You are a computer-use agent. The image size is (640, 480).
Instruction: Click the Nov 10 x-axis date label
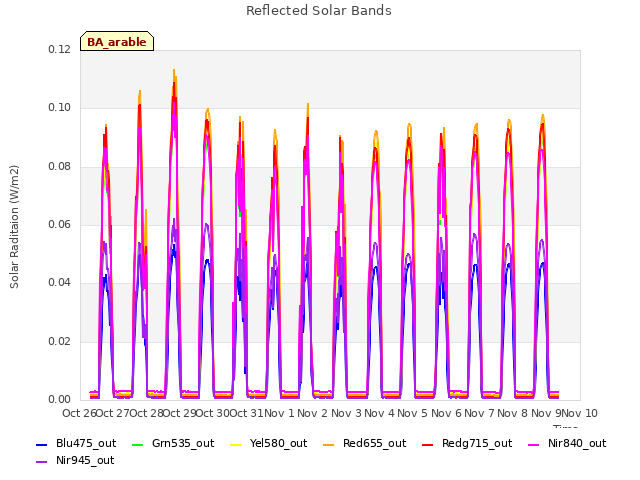click(580, 413)
